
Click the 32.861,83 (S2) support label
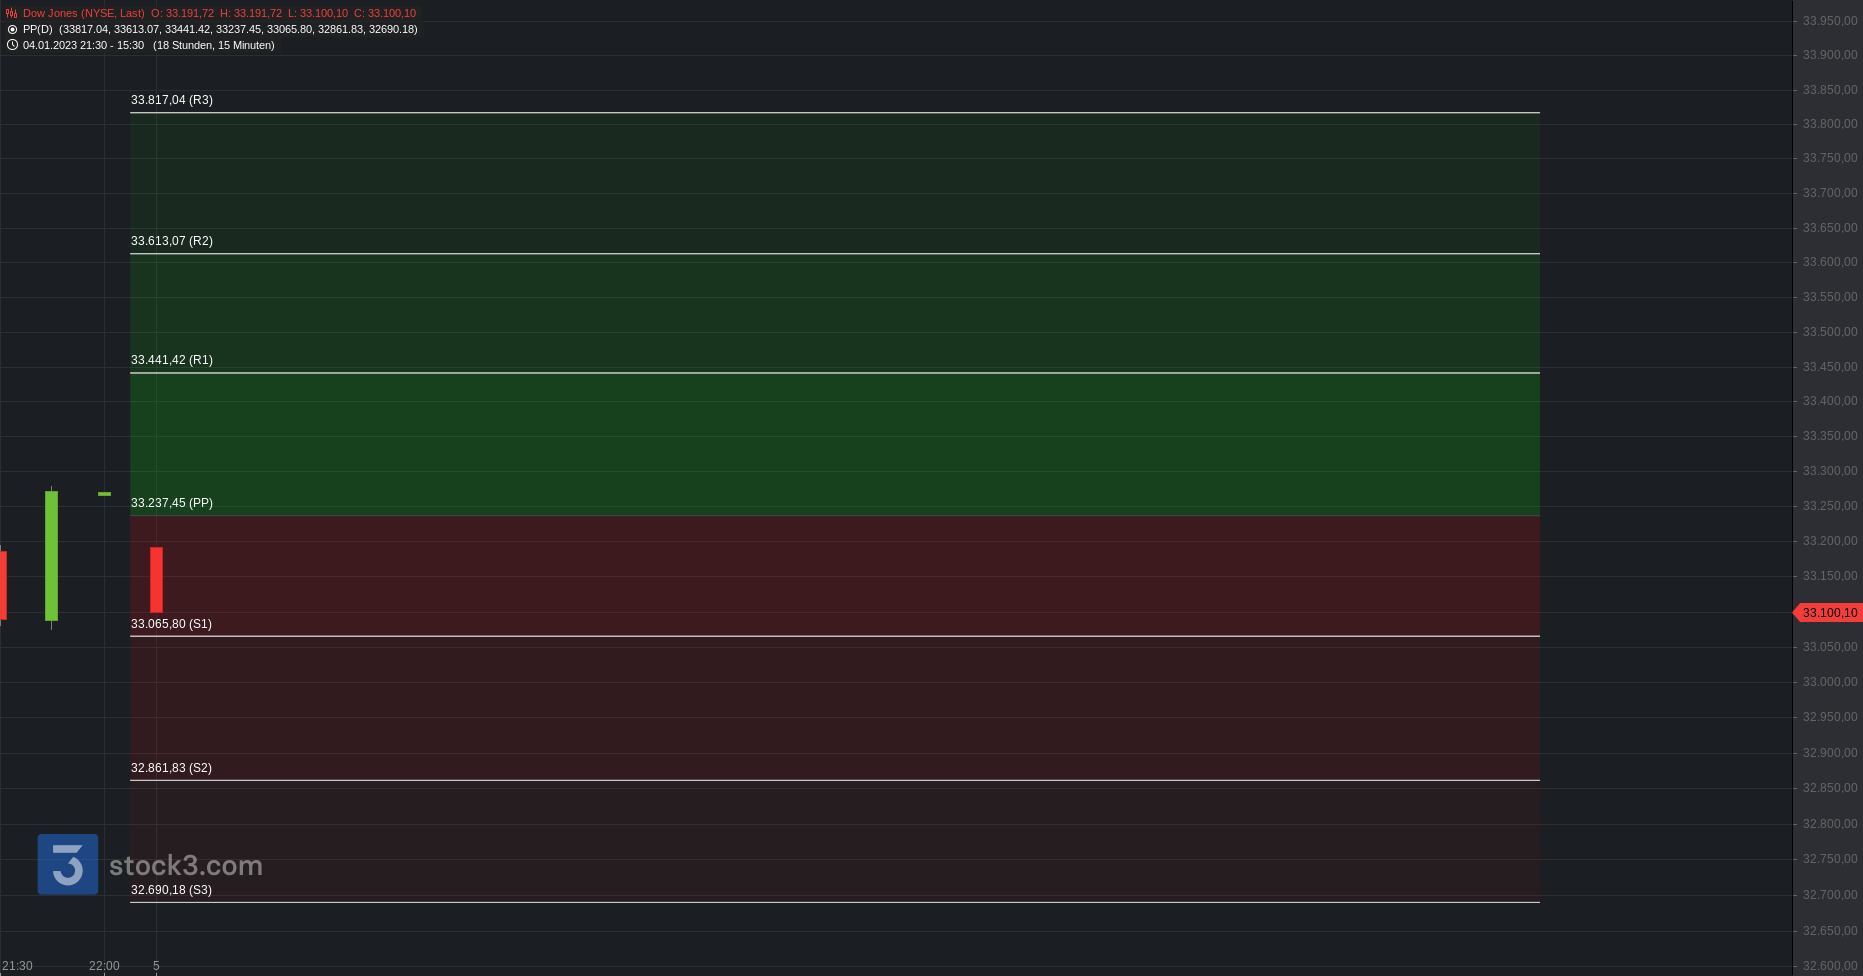171,768
